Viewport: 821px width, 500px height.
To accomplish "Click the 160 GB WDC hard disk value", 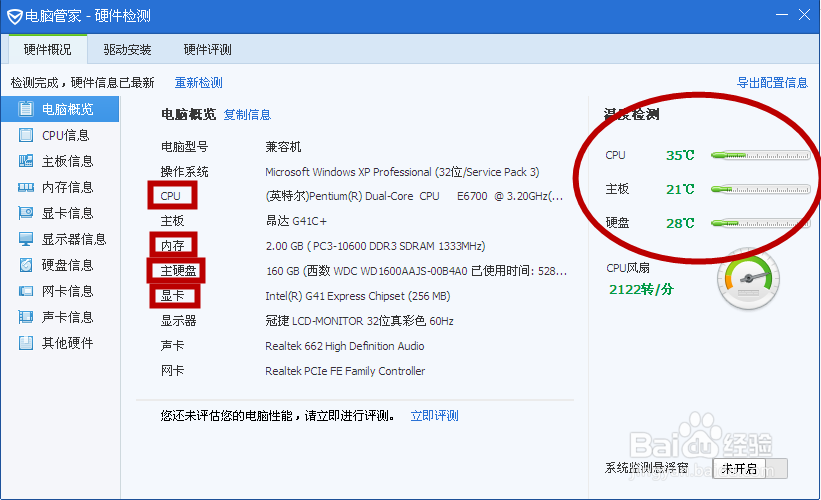I will point(416,271).
